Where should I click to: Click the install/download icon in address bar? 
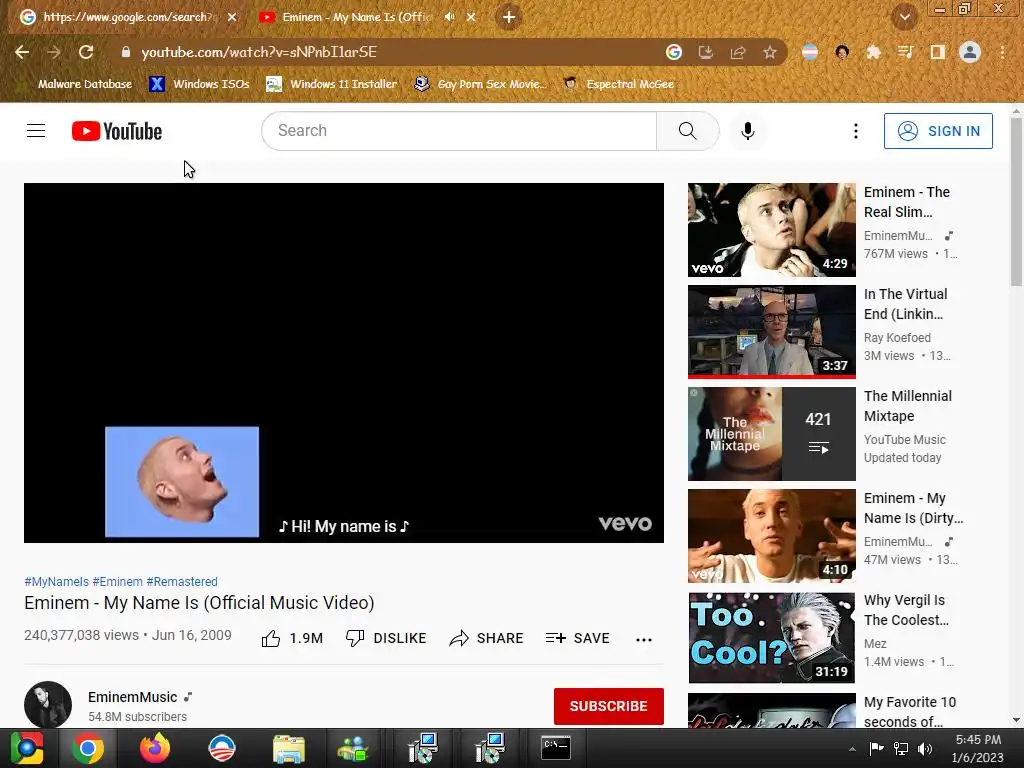pyautogui.click(x=705, y=52)
